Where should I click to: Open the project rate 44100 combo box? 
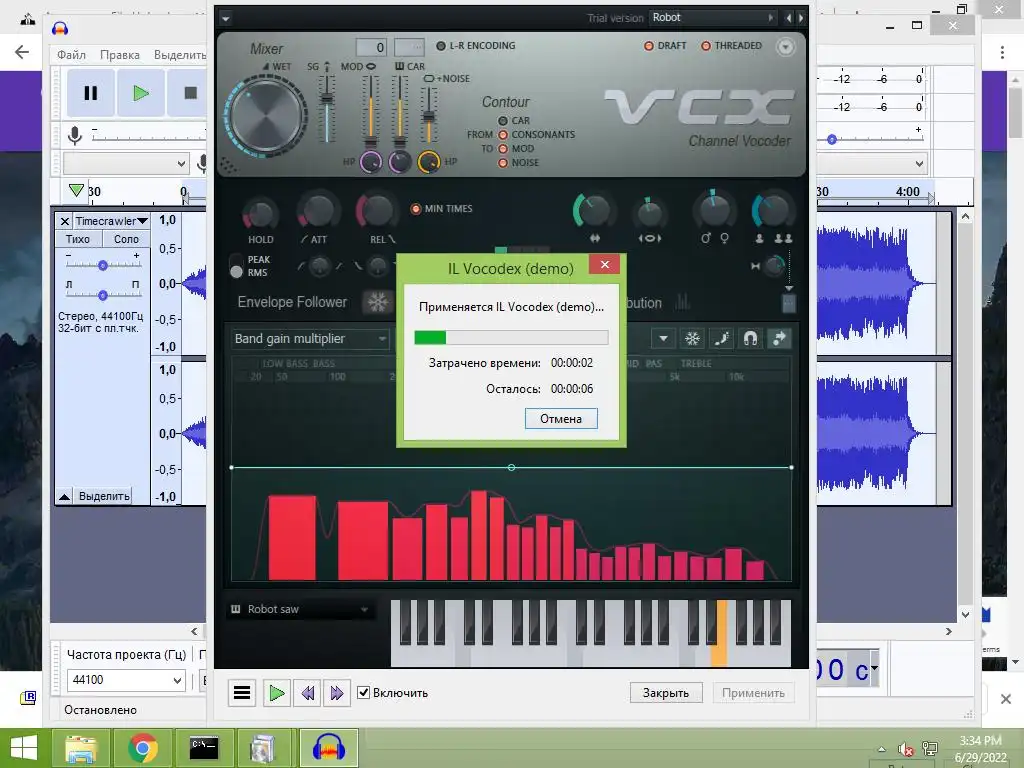(127, 680)
